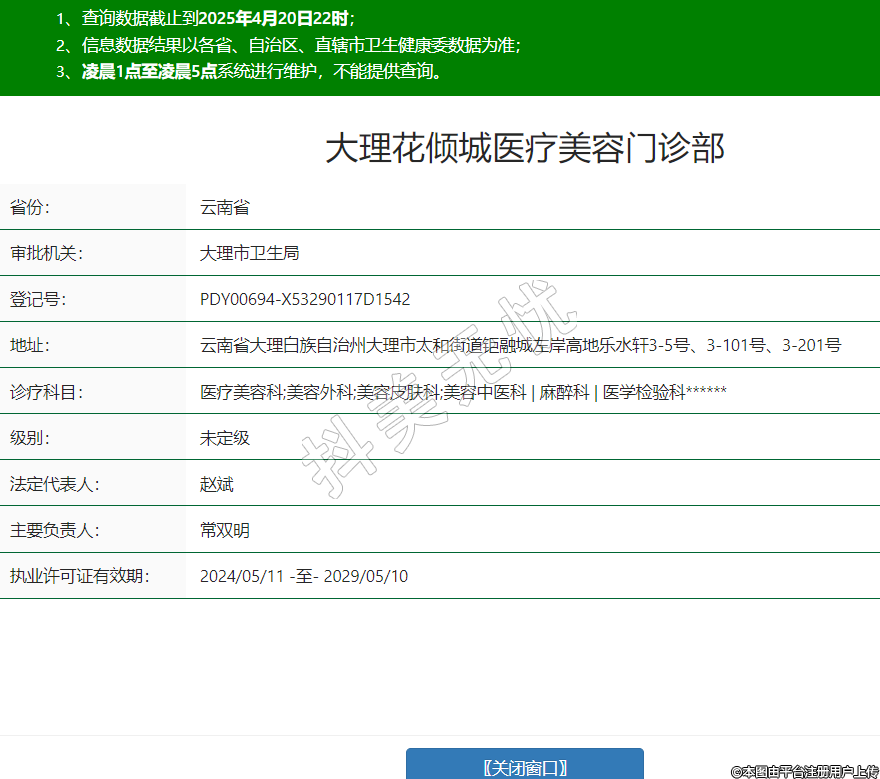This screenshot has height=779, width=880.
Task: Click the validity dates 2024/05/11 -至- 2029/05/10
Action: [304, 576]
